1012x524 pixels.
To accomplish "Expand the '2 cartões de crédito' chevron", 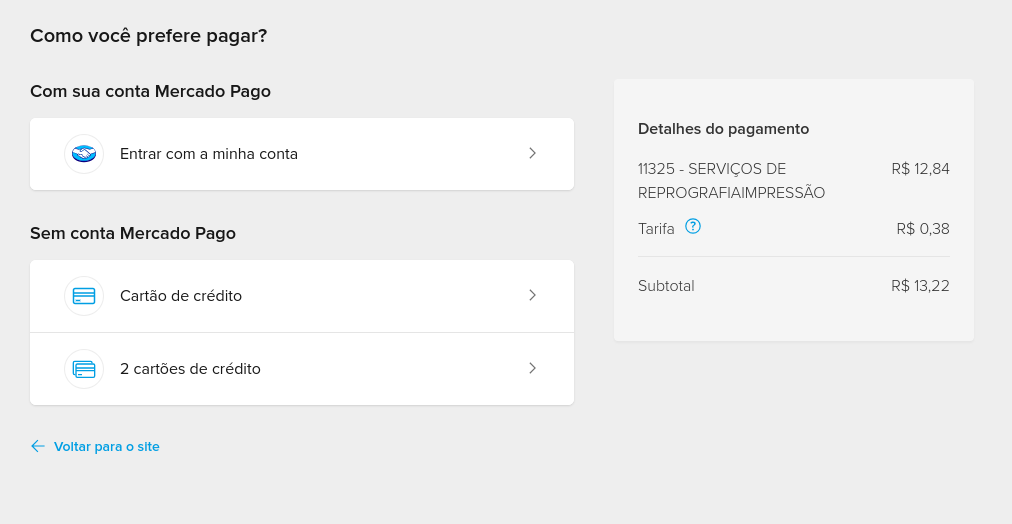I will (x=533, y=368).
